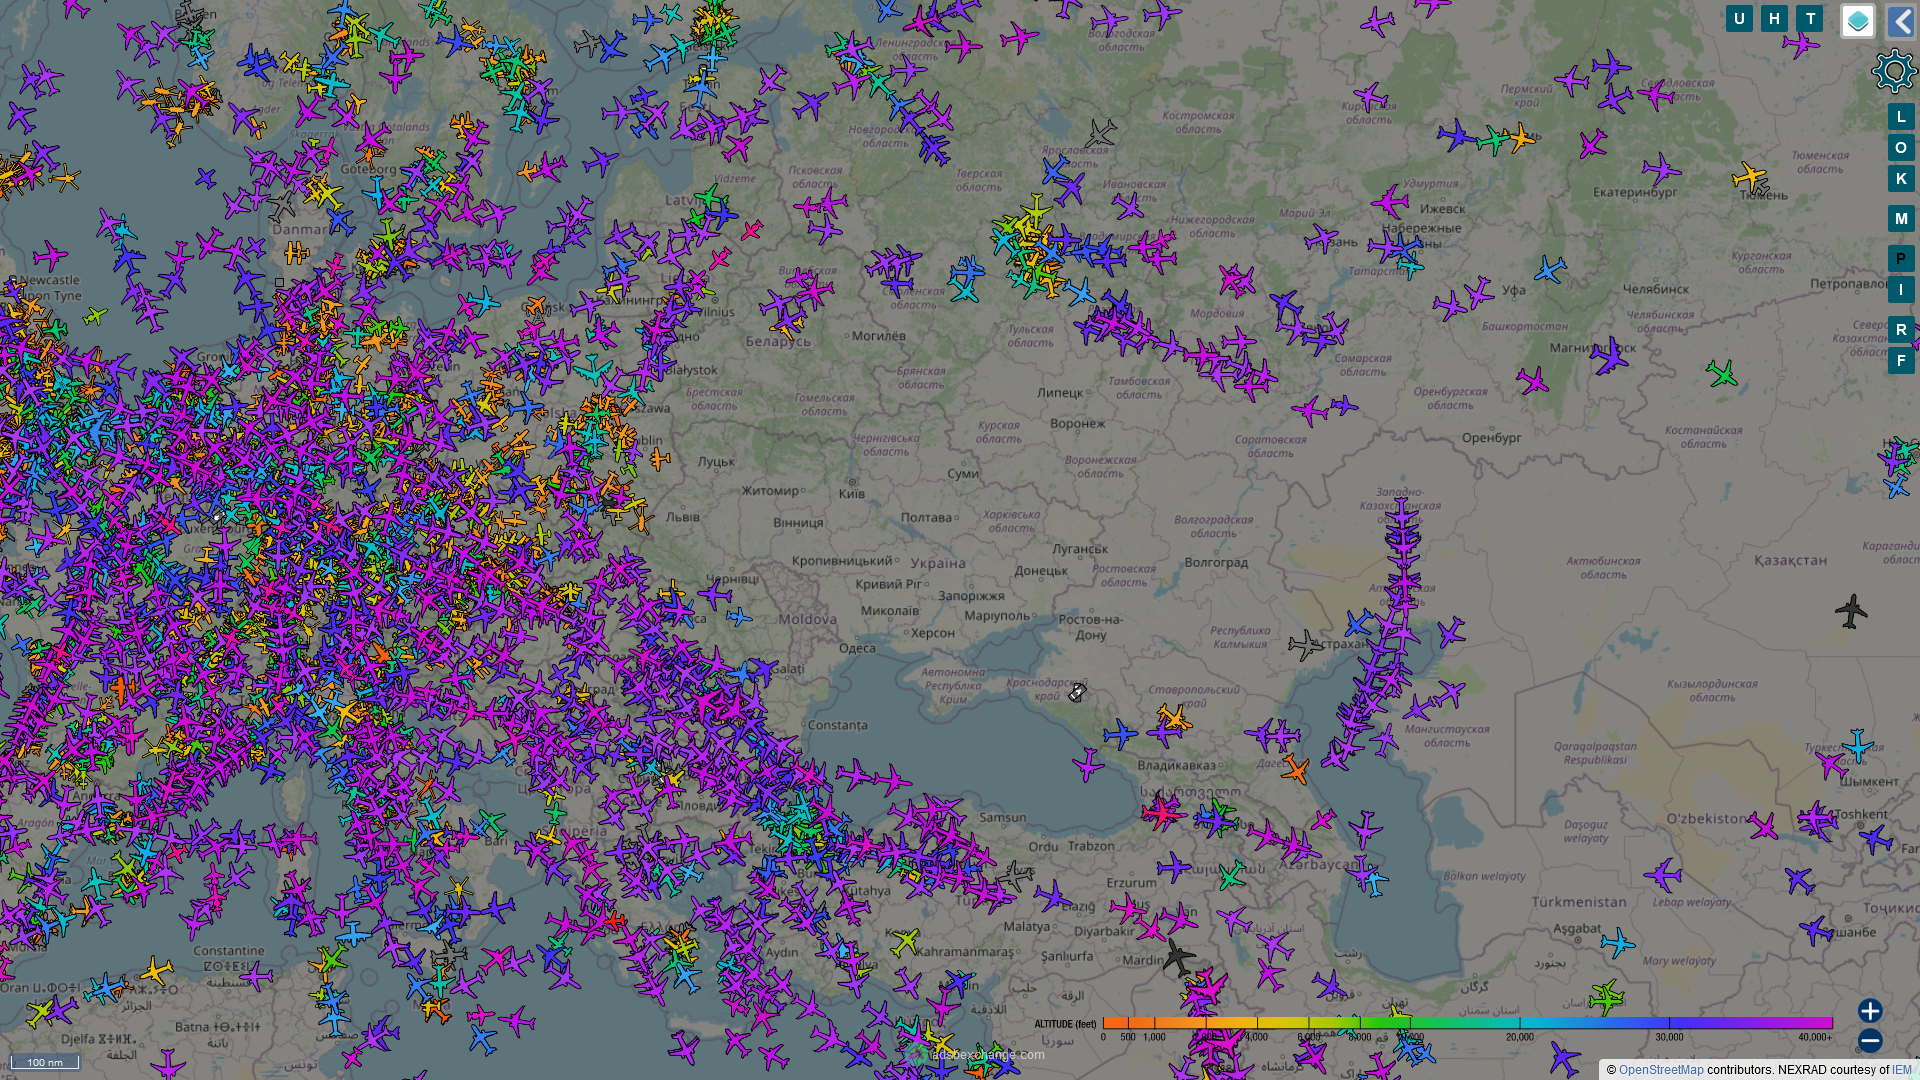Open the IEM attribution link
The width and height of the screenshot is (1920, 1080).
(x=1901, y=1070)
